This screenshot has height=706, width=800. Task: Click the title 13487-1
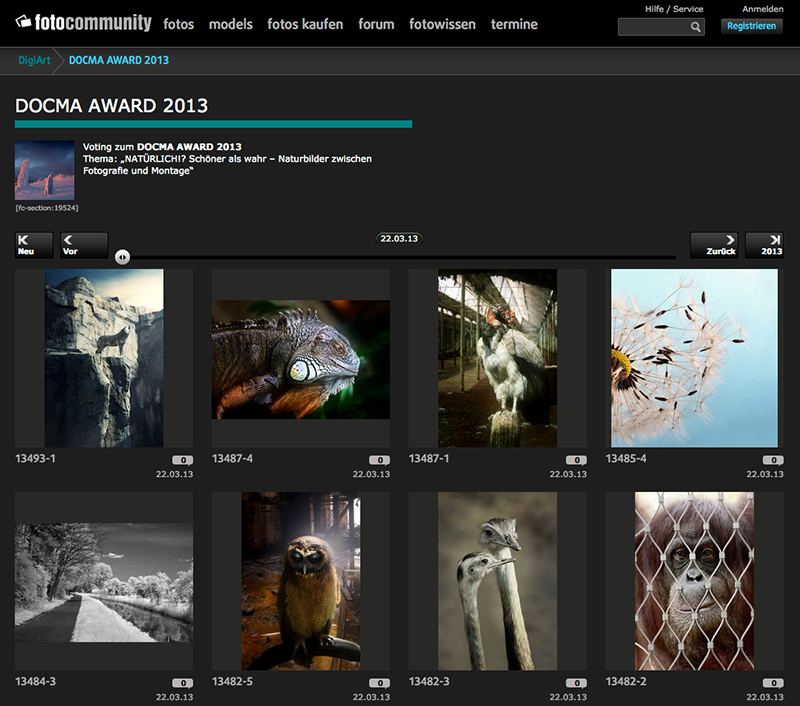[x=429, y=458]
